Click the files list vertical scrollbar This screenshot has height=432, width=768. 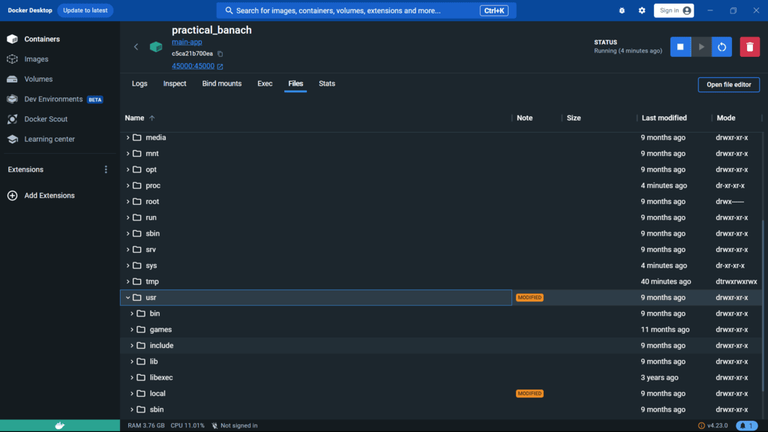pyautogui.click(x=763, y=306)
